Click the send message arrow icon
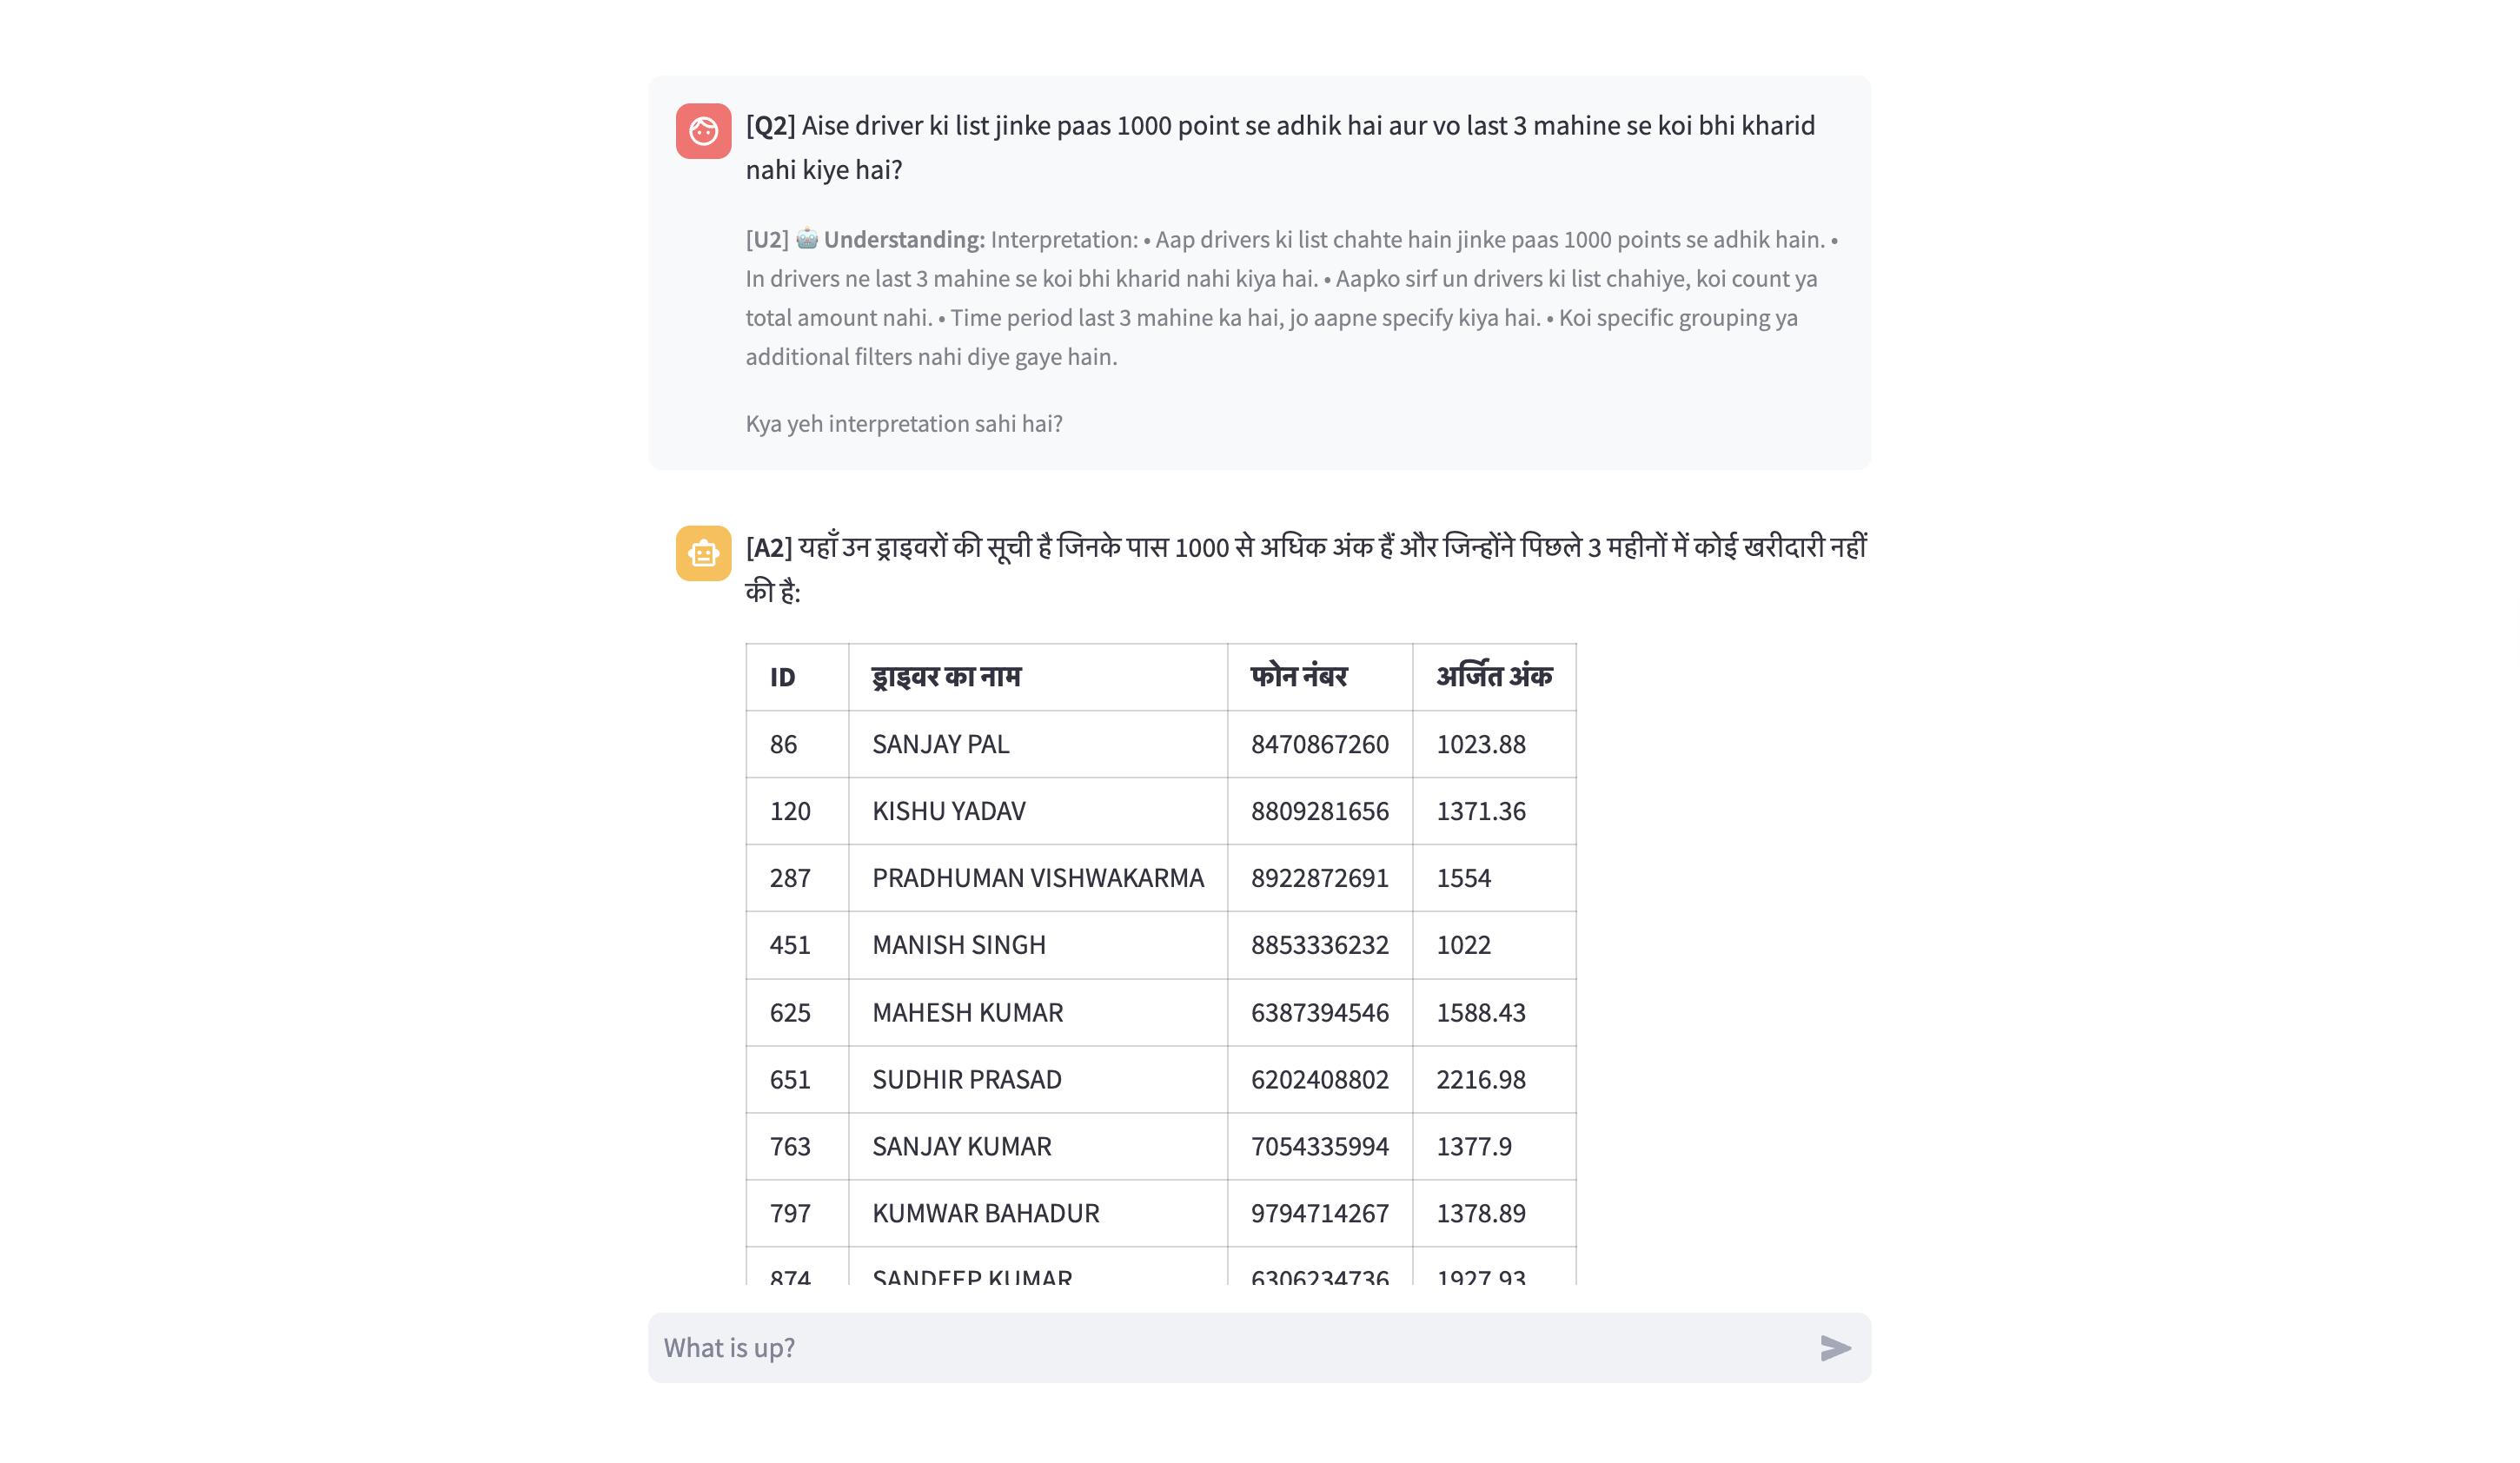The height and width of the screenshot is (1463, 2520). point(1838,1347)
